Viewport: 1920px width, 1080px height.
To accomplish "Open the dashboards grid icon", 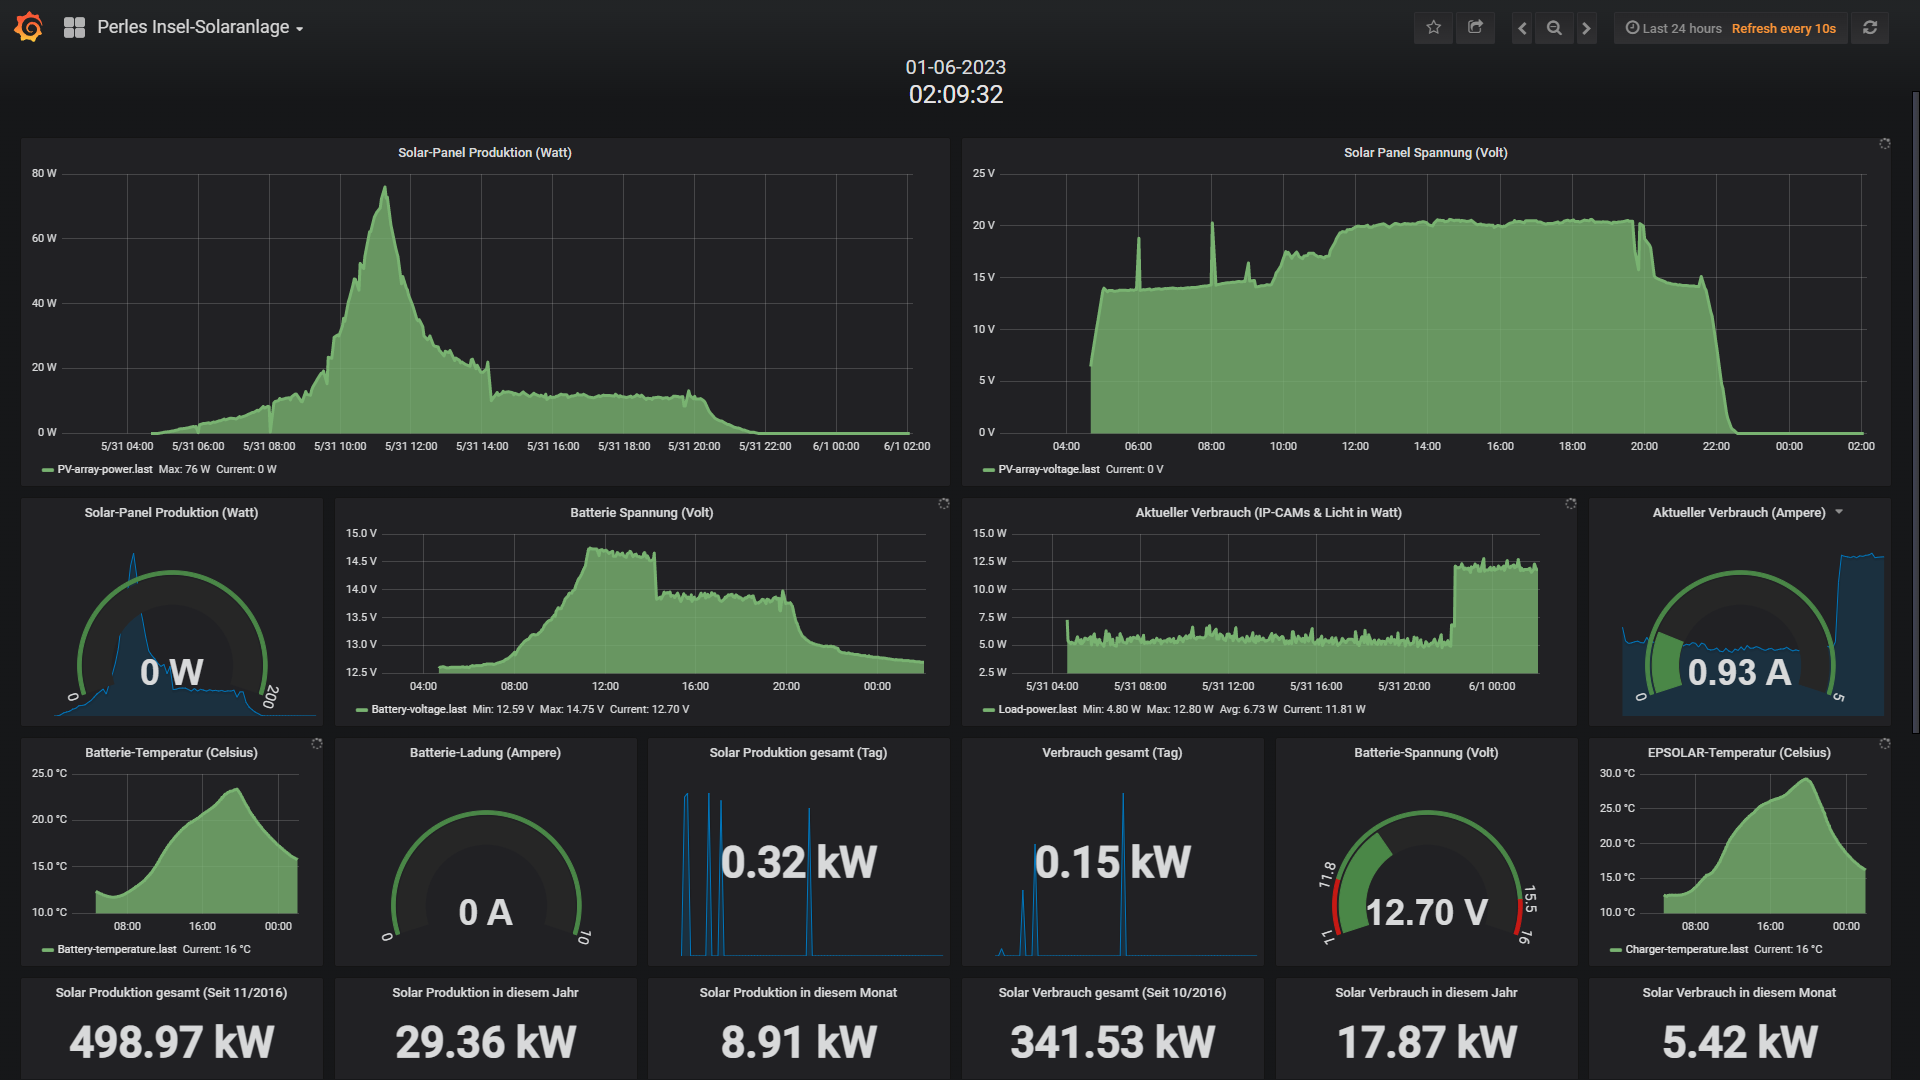I will (x=74, y=28).
